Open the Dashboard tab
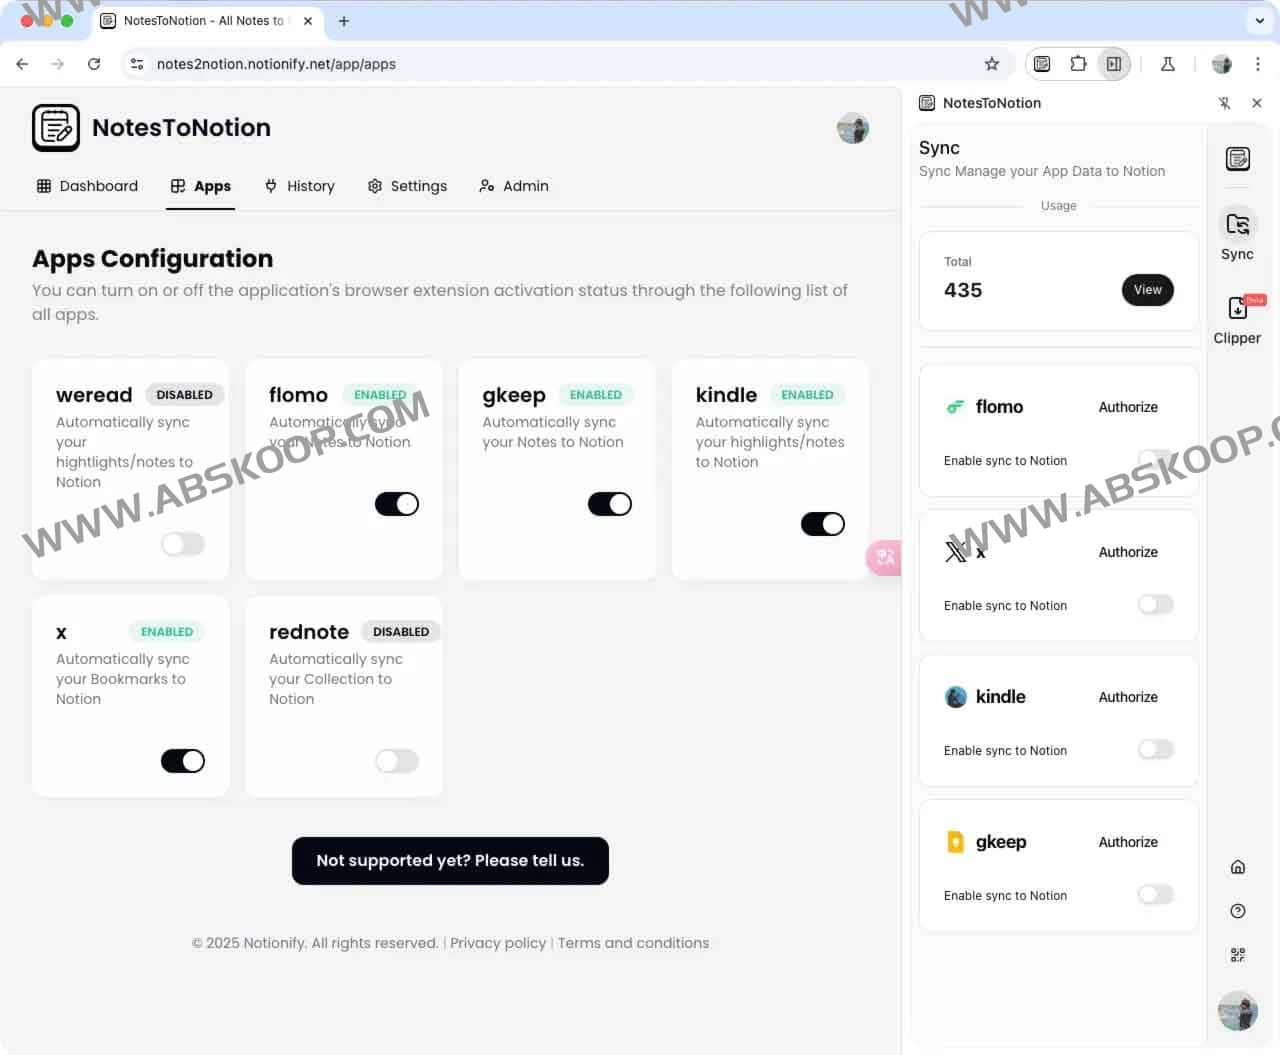Image resolution: width=1280 pixels, height=1055 pixels. click(x=87, y=186)
